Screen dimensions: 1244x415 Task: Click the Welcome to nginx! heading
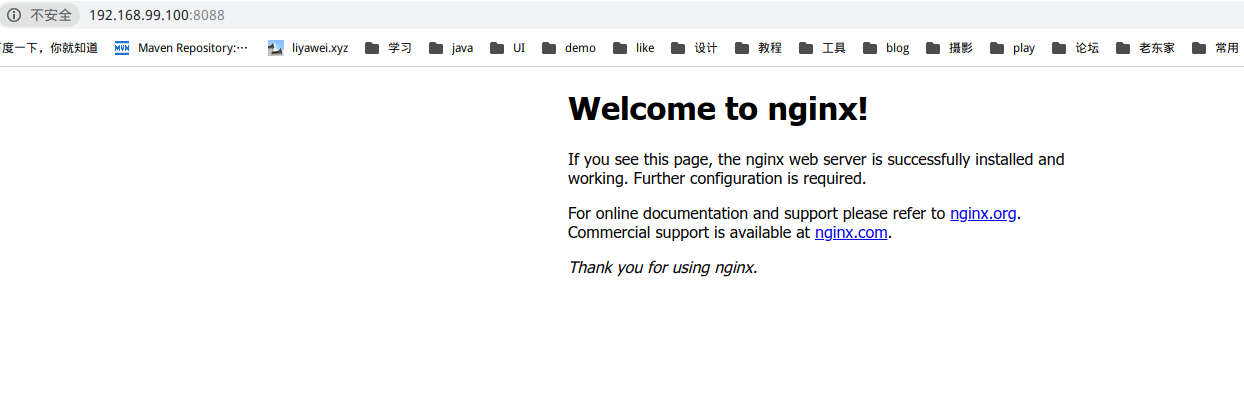click(x=718, y=109)
